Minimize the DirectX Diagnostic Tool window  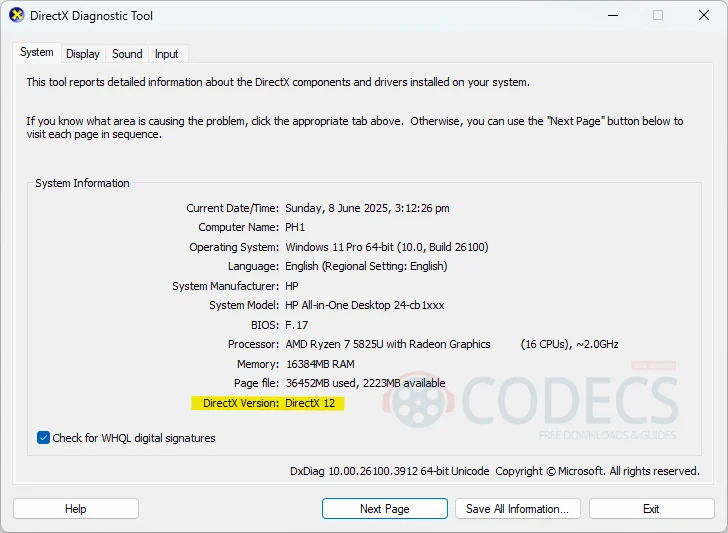coord(613,15)
